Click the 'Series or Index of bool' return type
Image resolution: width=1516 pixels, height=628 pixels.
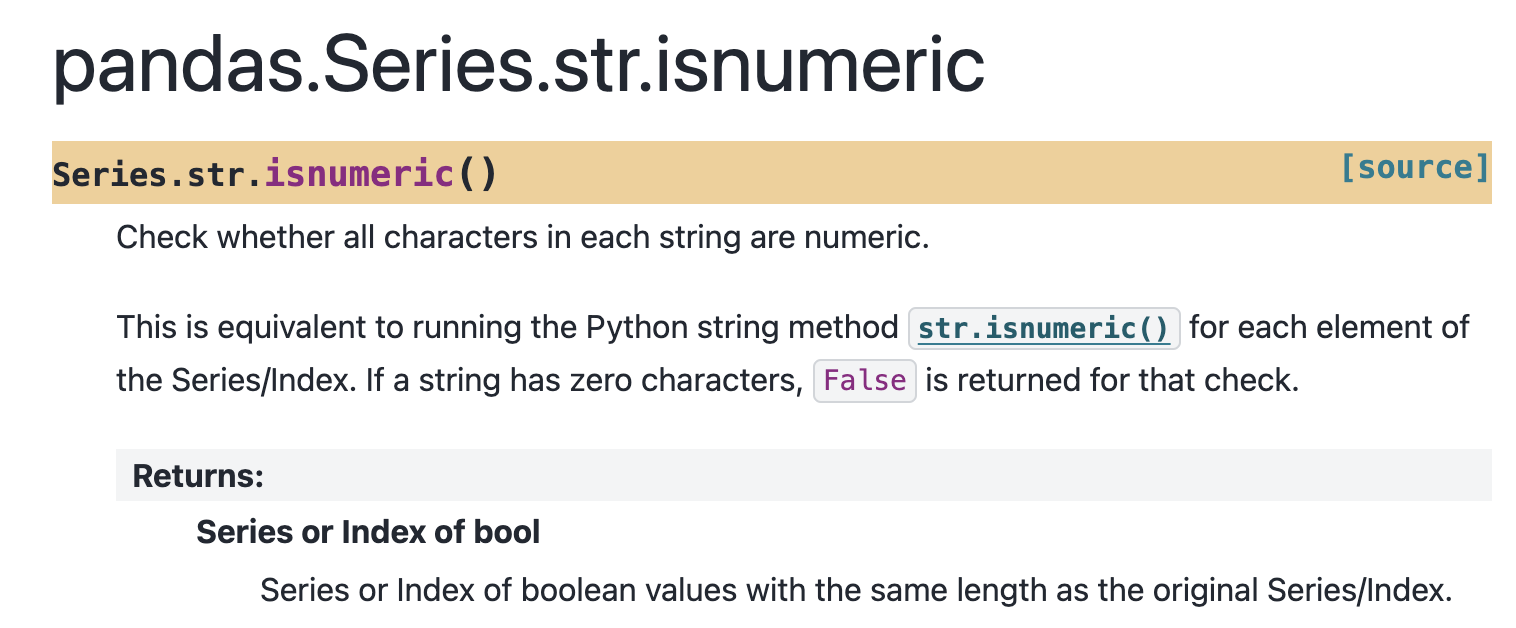tap(368, 532)
